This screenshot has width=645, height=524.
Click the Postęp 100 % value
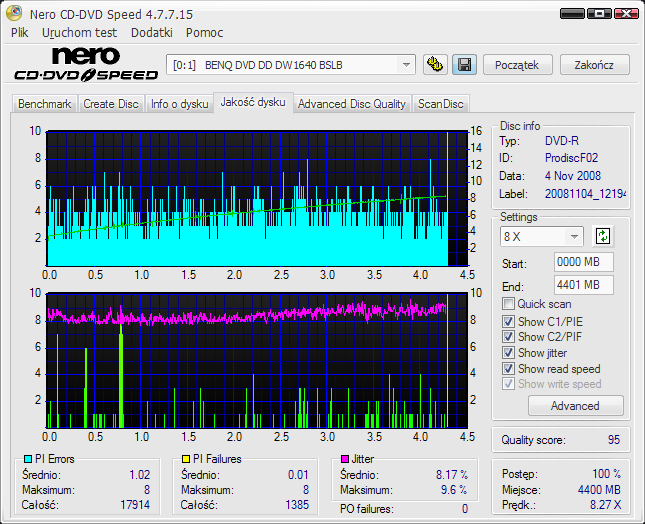tap(606, 473)
